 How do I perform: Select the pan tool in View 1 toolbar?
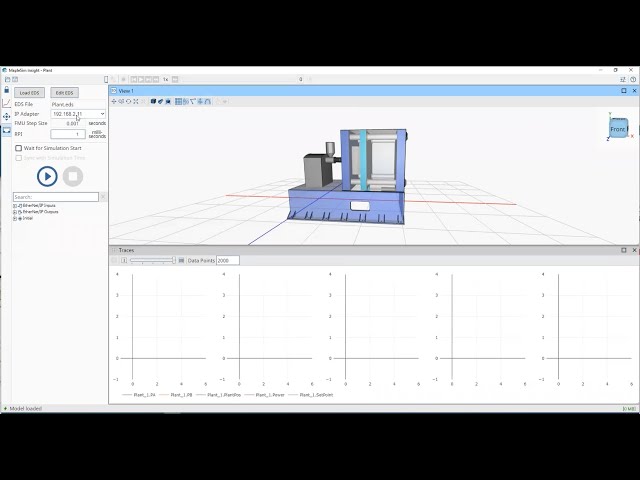pos(114,101)
